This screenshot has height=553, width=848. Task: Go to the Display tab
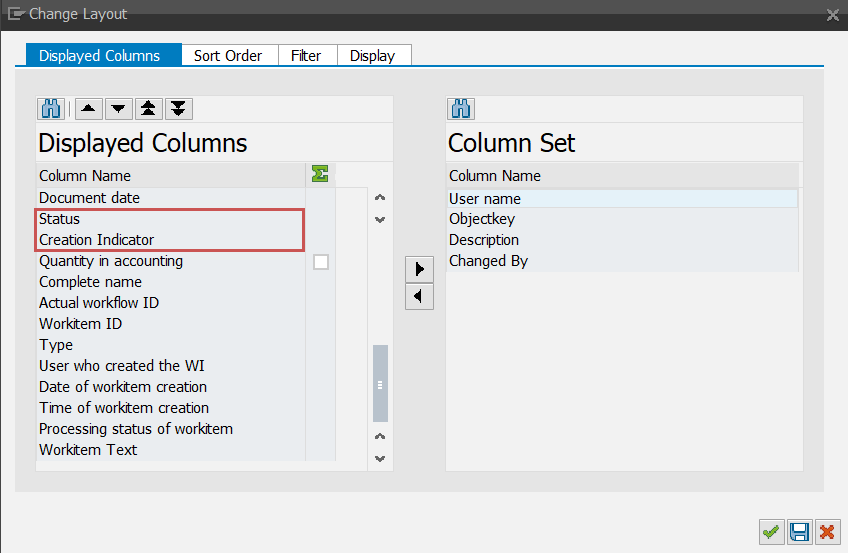coord(372,56)
